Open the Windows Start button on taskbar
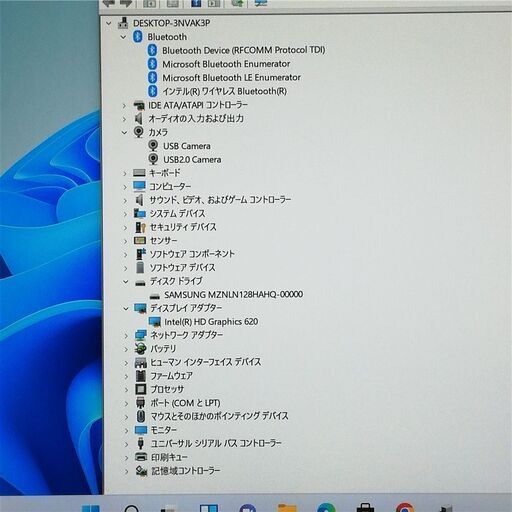 tap(91, 508)
